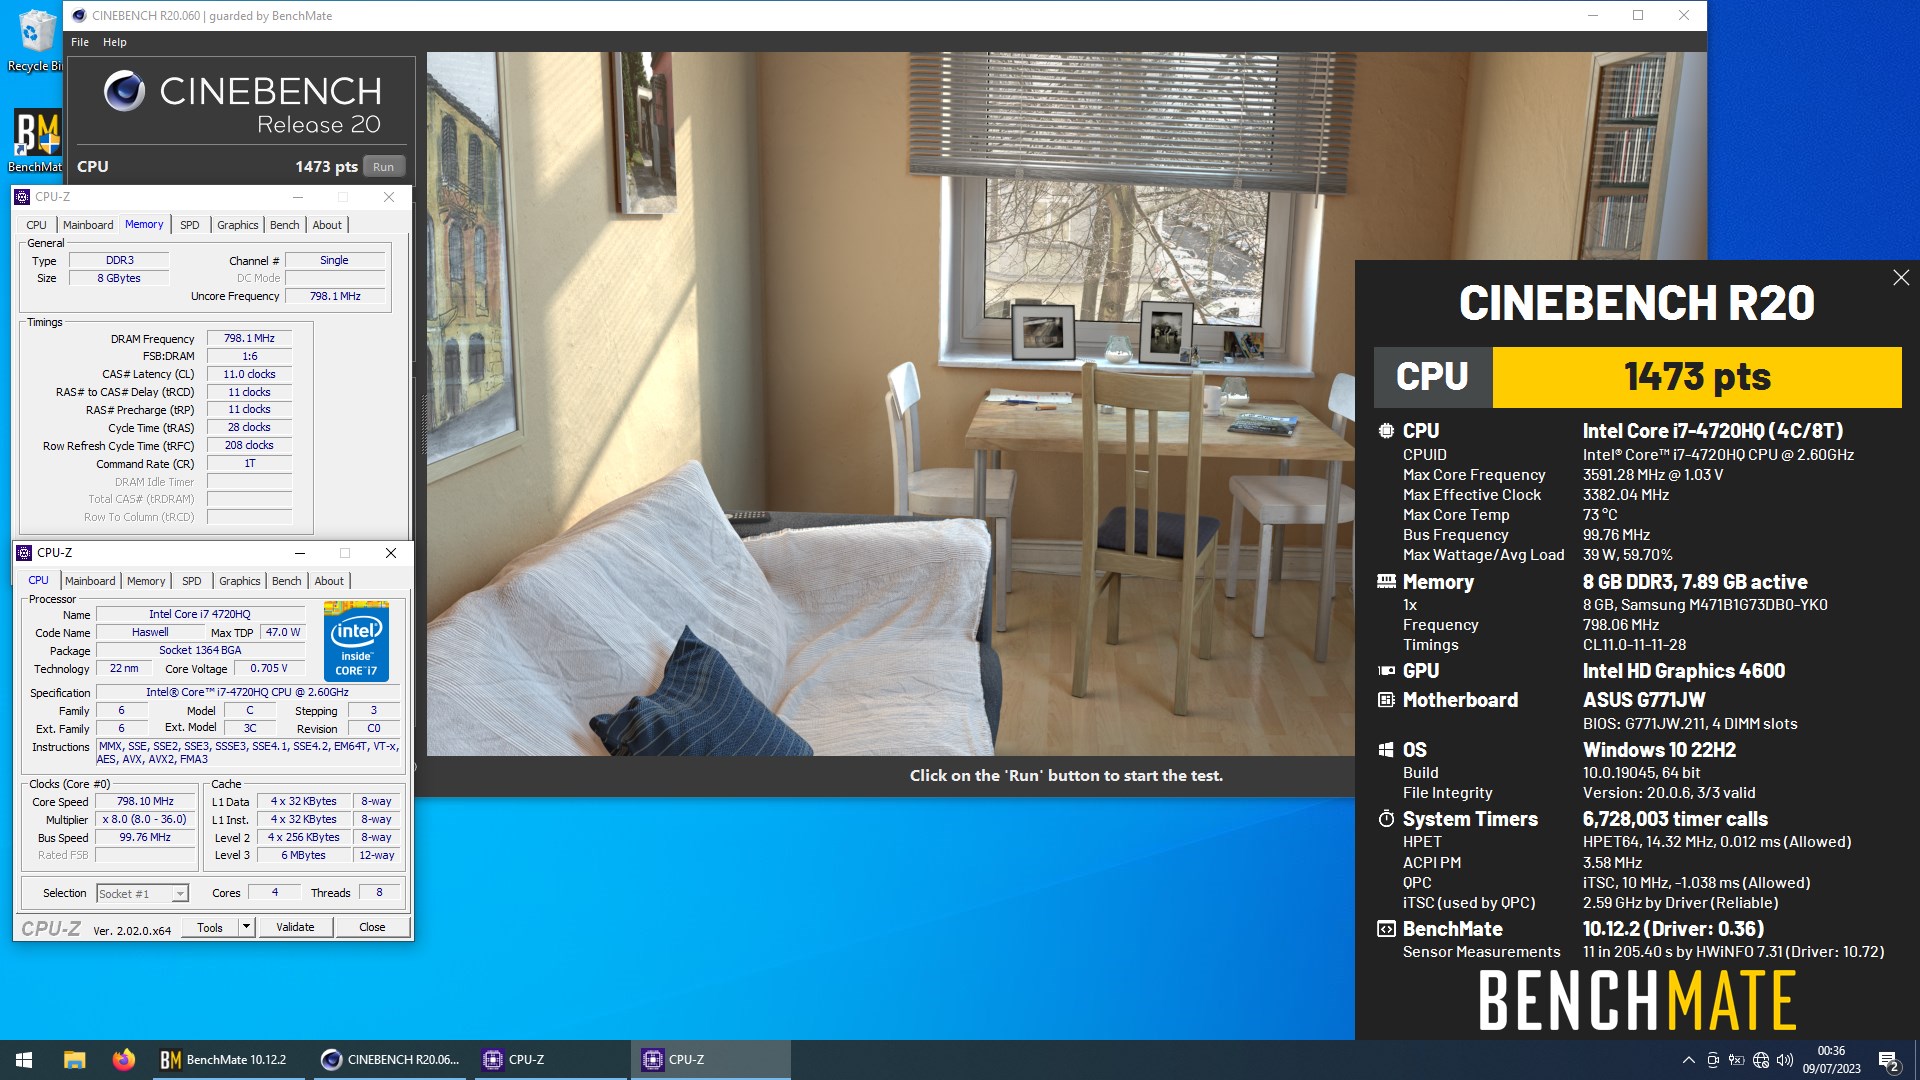Viewport: 1920px width, 1080px height.
Task: Click the Memory Size 8 GBytes field
Action: (x=119, y=279)
